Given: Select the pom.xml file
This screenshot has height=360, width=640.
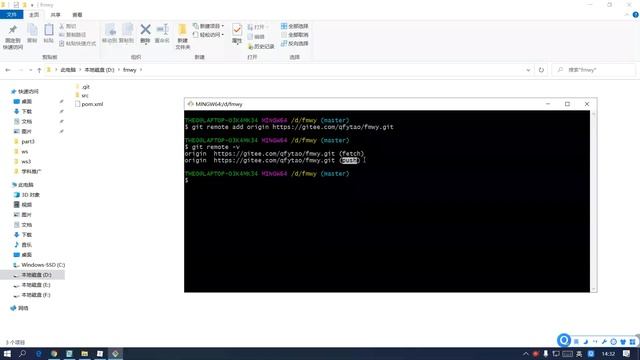Looking at the screenshot, I should (x=89, y=104).
